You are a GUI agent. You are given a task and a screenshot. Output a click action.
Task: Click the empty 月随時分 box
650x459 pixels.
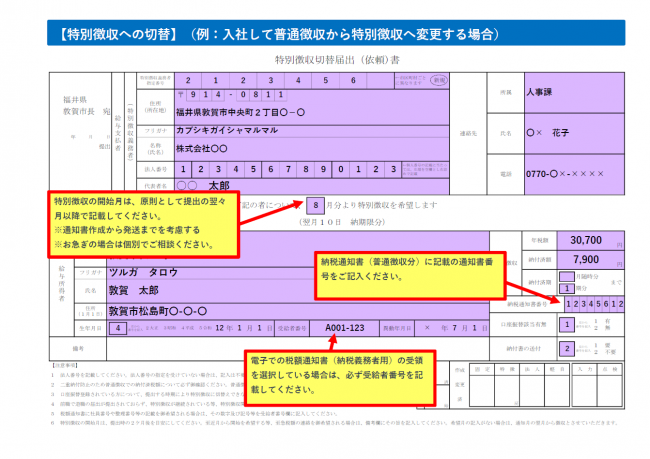(x=567, y=276)
